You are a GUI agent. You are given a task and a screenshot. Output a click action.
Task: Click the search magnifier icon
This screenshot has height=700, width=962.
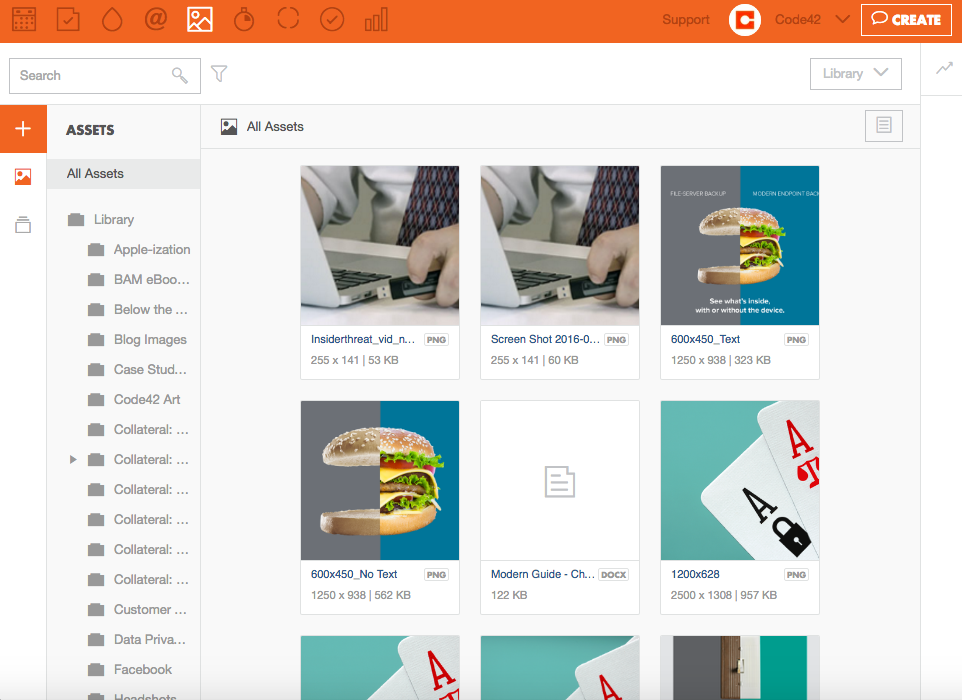pyautogui.click(x=180, y=75)
